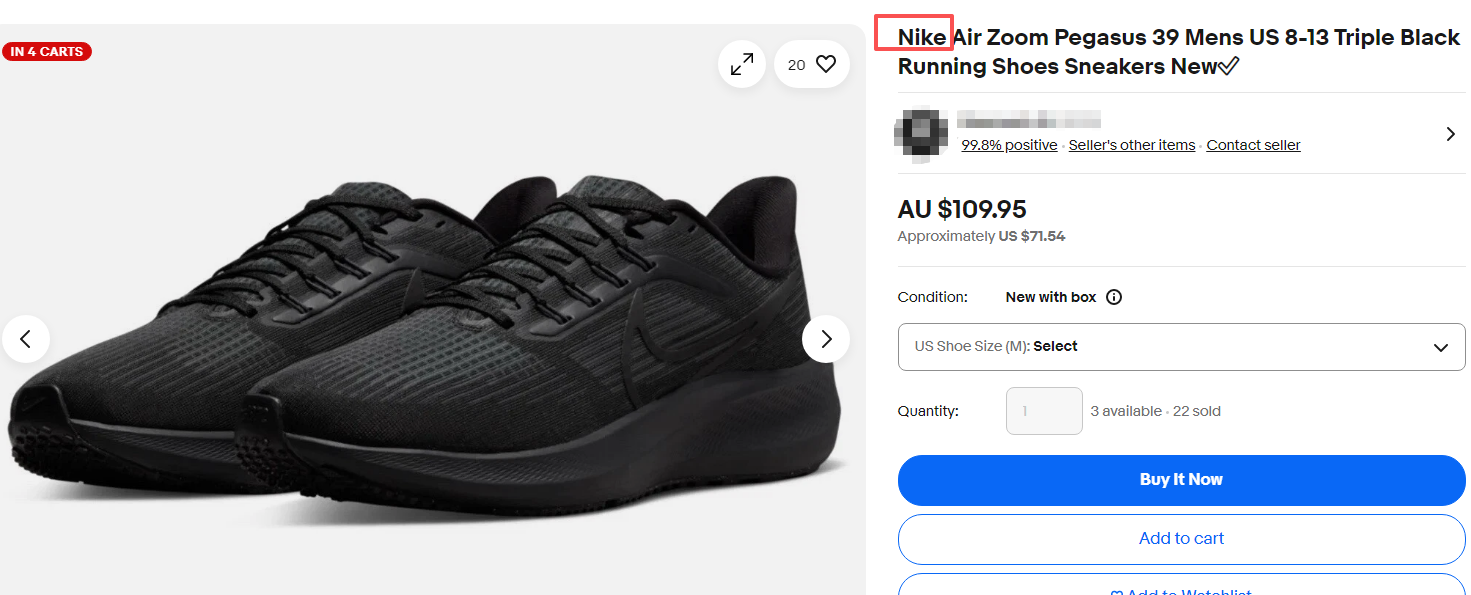Image resolution: width=1471 pixels, height=595 pixels.
Task: Click the Nike Air Zoom Pegasus title
Action: click(x=1178, y=52)
